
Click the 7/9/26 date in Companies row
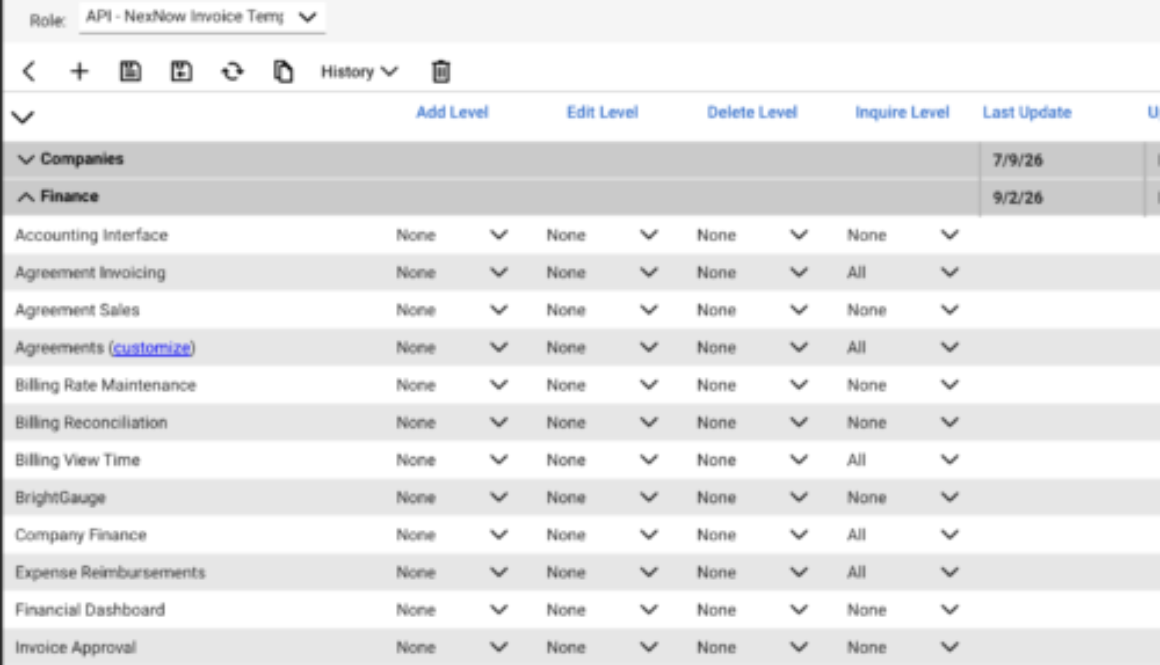point(1018,161)
